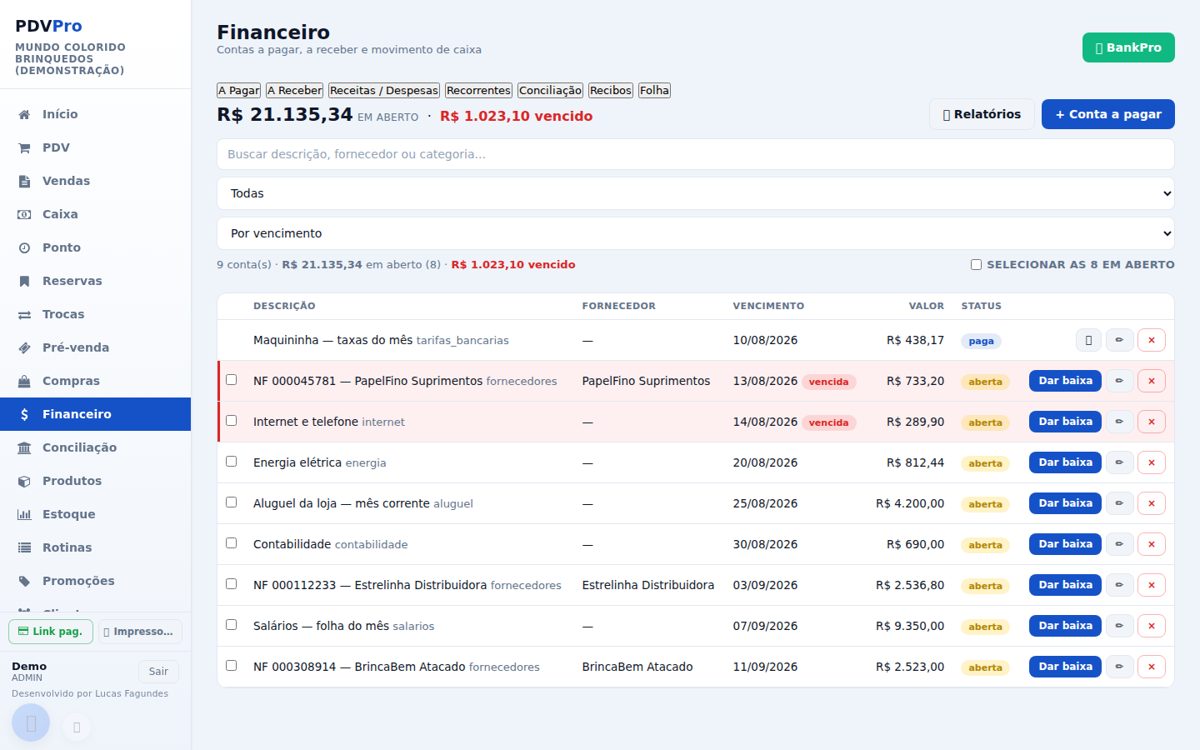Go to Reservas in sidebar
The height and width of the screenshot is (750, 1200).
point(95,281)
